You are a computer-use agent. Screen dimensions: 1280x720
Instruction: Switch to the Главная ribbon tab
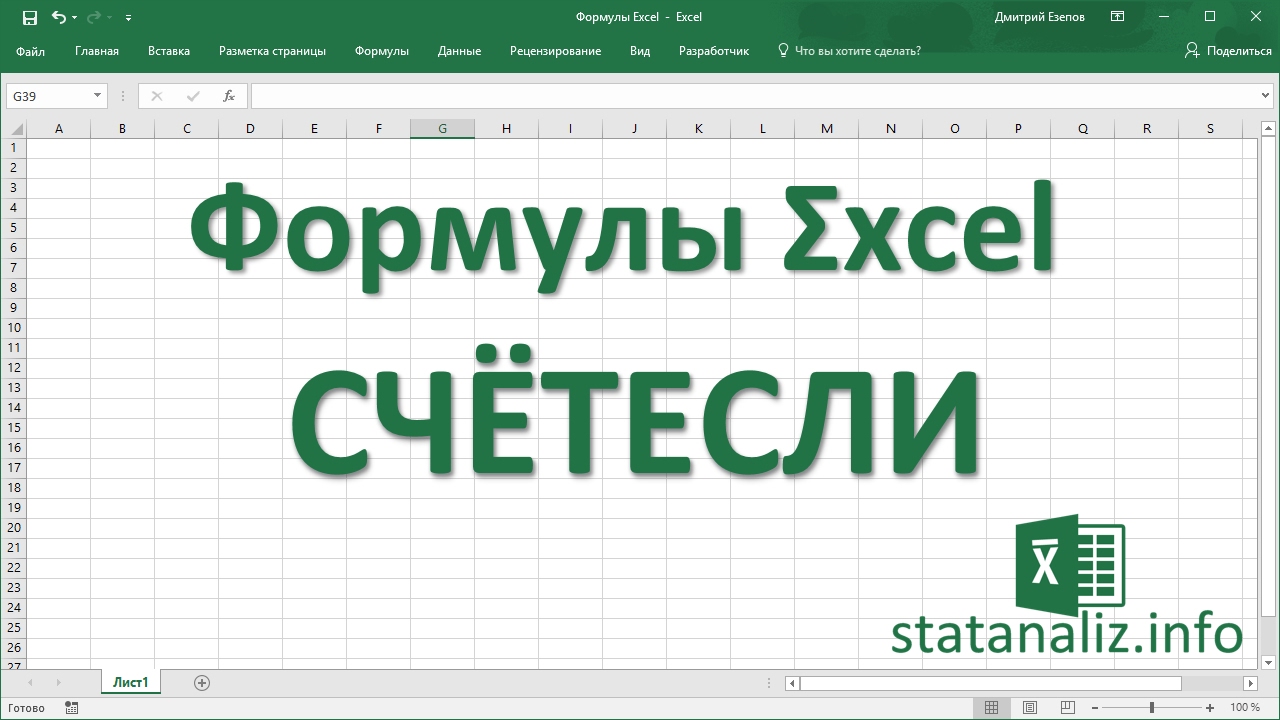[x=97, y=51]
